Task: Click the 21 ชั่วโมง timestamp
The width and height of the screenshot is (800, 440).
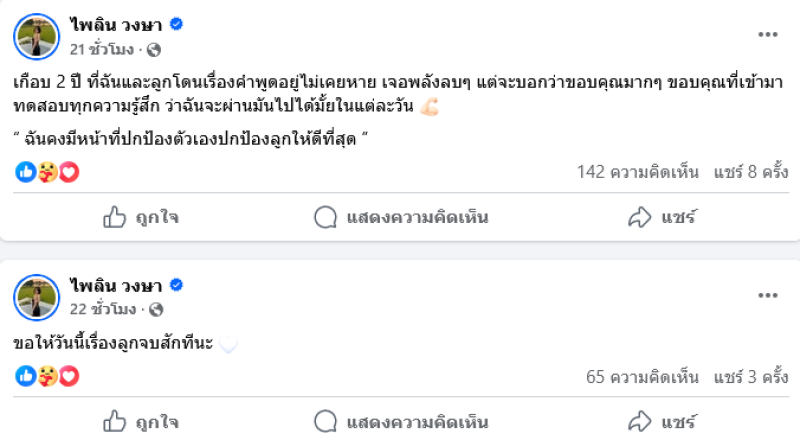Action: click(x=101, y=49)
